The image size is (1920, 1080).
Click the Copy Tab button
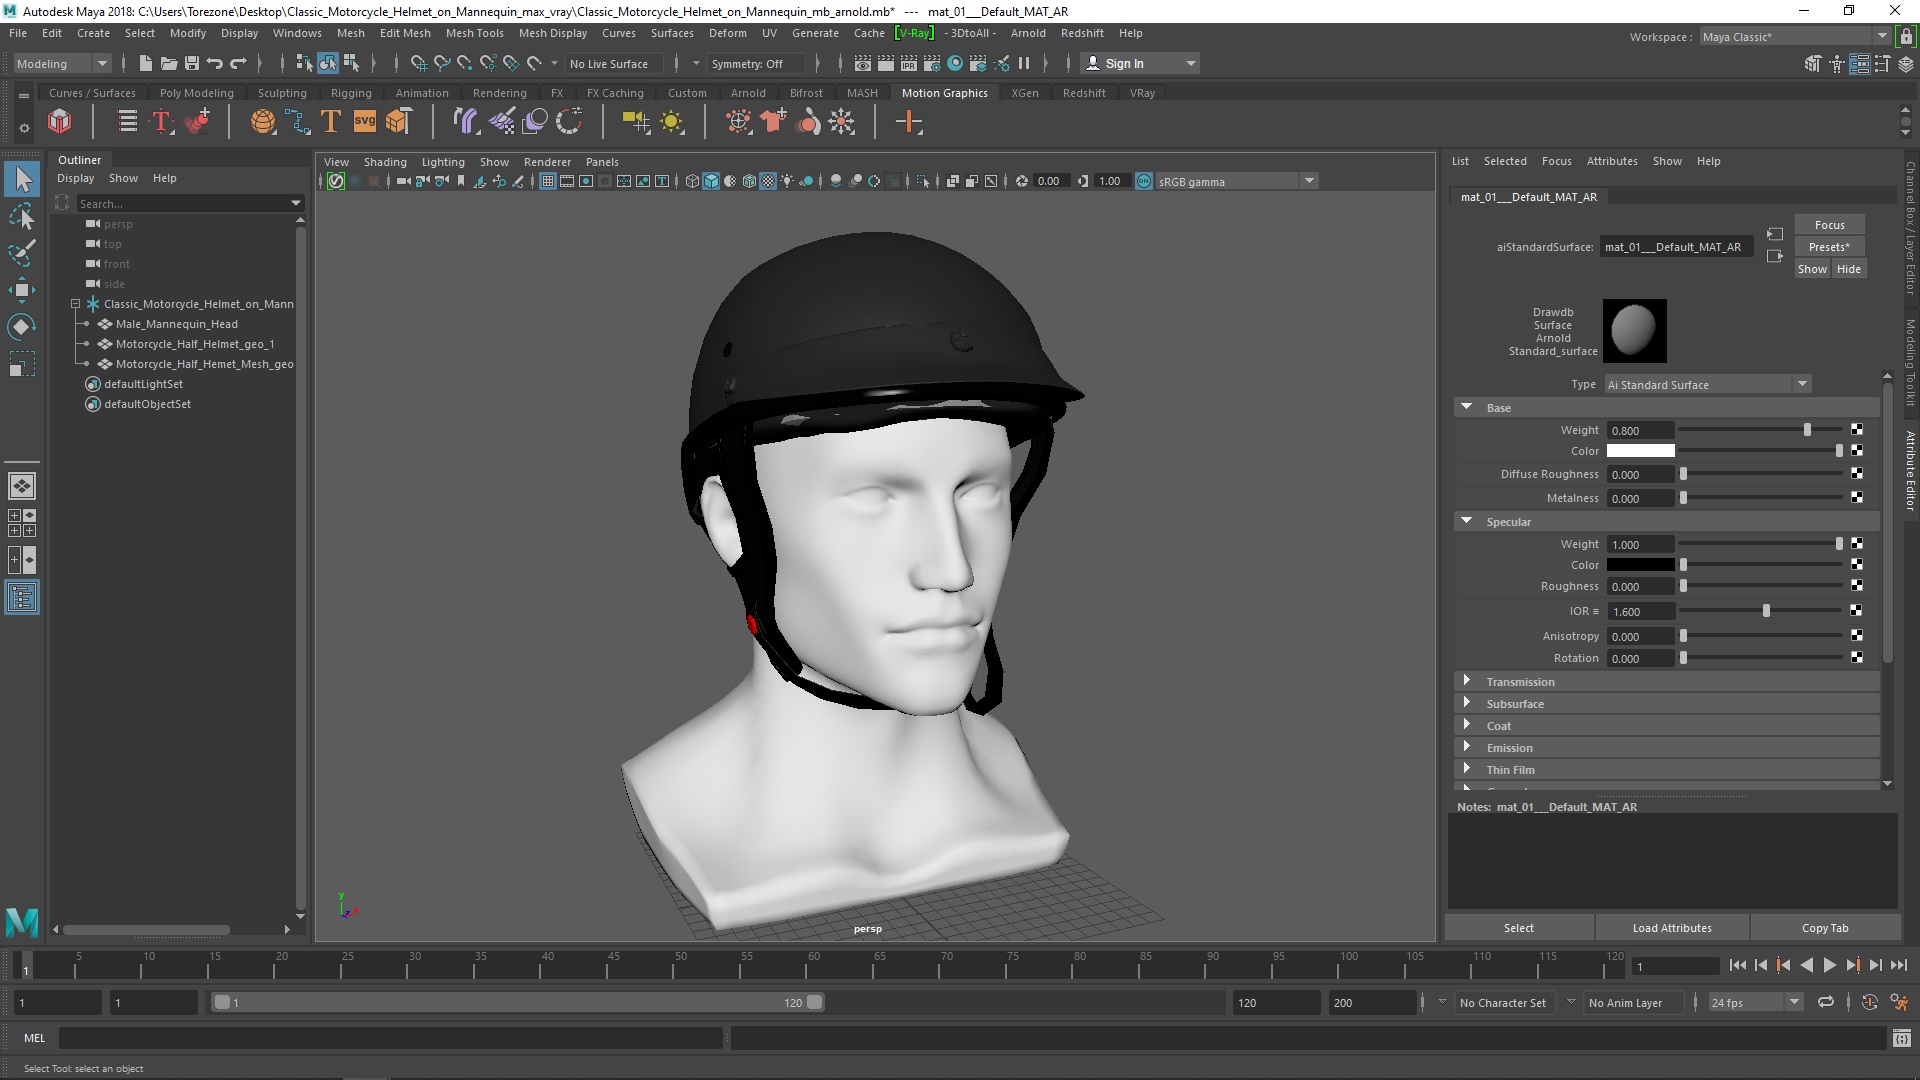[1825, 928]
